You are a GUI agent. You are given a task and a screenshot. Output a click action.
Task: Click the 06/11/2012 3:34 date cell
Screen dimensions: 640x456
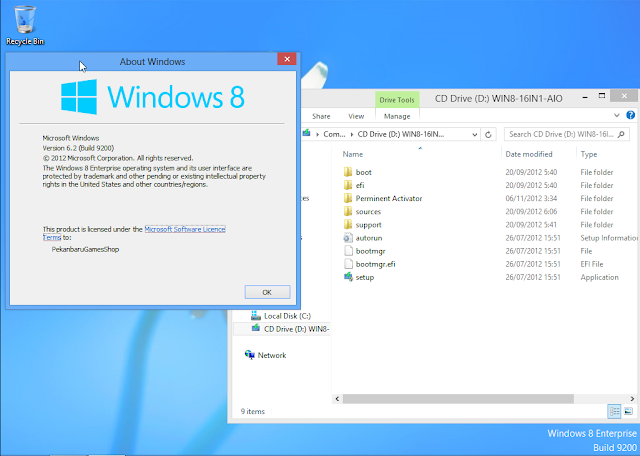pos(531,198)
